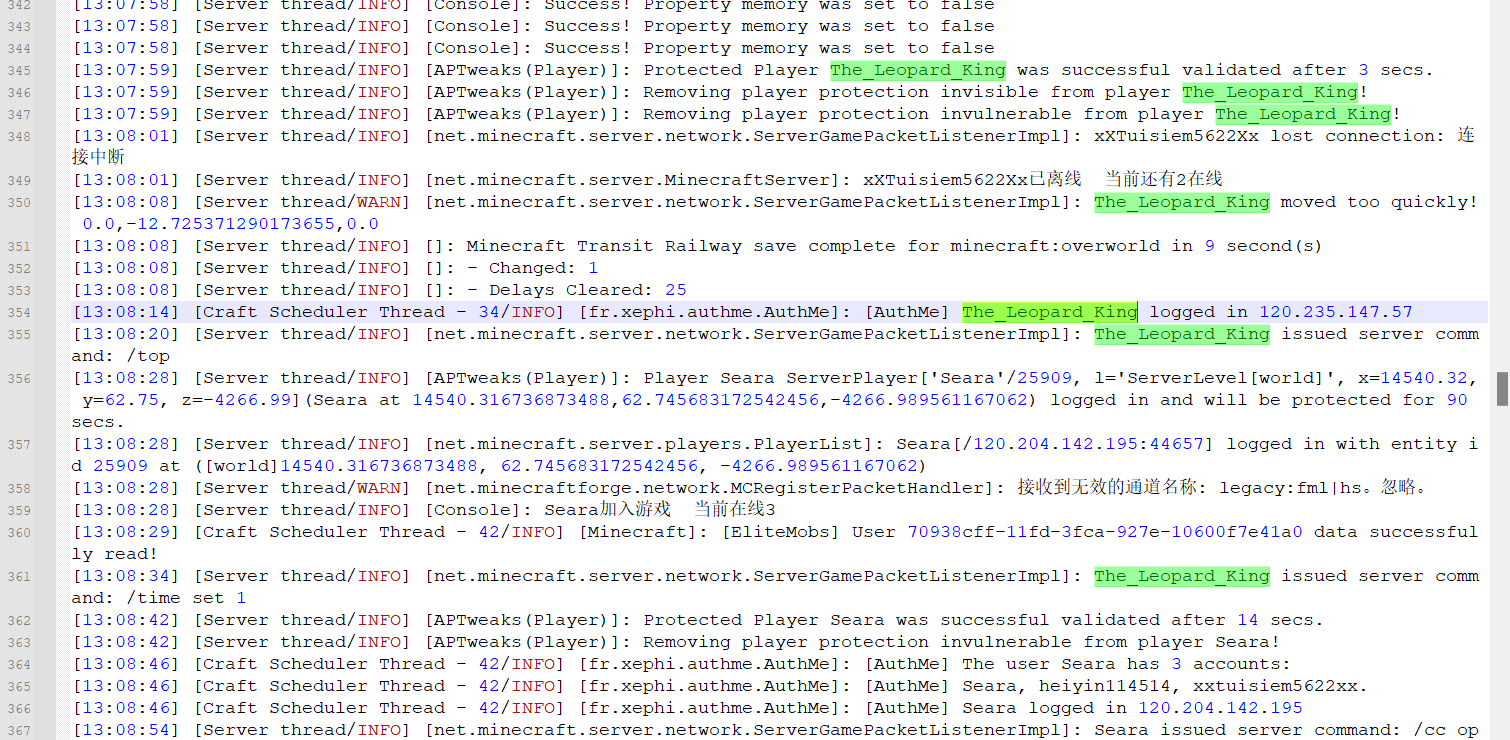Click line number 361 in the gutter
Image resolution: width=1510 pixels, height=740 pixels.
19,577
